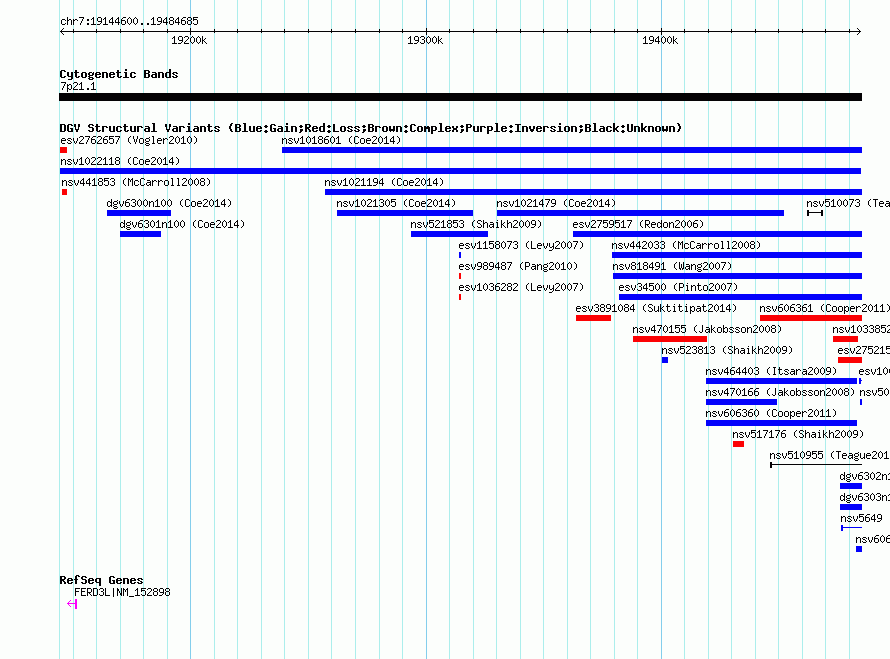Screen dimensions: 890x659
Task: Open the nsv5649 variant label
Action: click(x=861, y=518)
